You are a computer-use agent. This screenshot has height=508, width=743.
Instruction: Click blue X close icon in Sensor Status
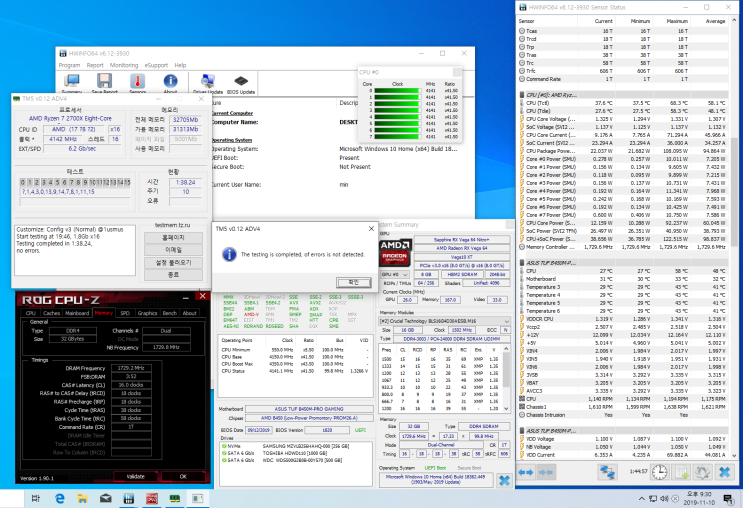(x=724, y=472)
